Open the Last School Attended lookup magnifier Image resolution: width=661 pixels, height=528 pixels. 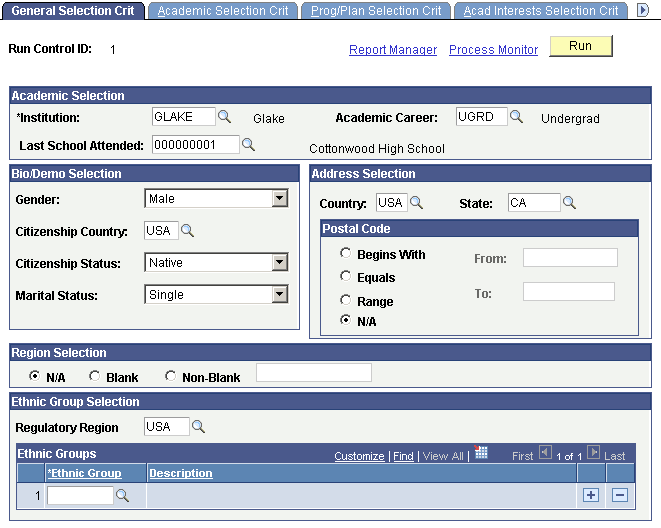pyautogui.click(x=248, y=145)
